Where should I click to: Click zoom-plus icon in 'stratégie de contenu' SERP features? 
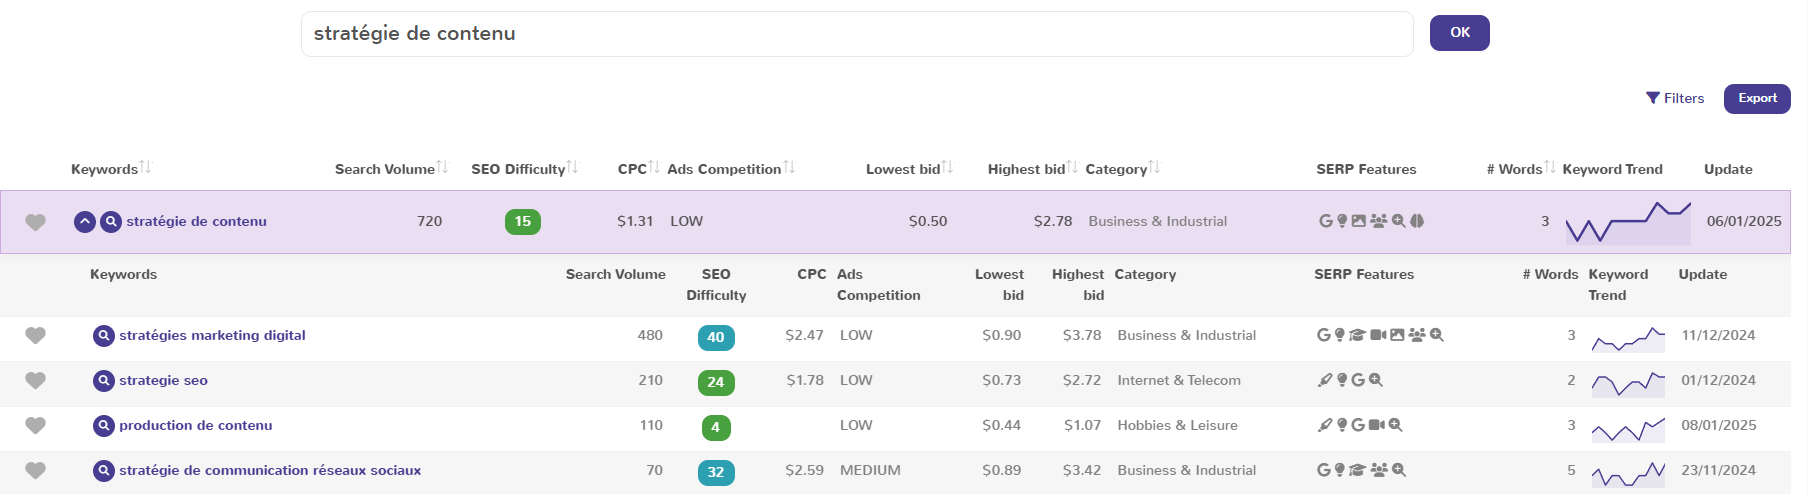coord(1399,221)
